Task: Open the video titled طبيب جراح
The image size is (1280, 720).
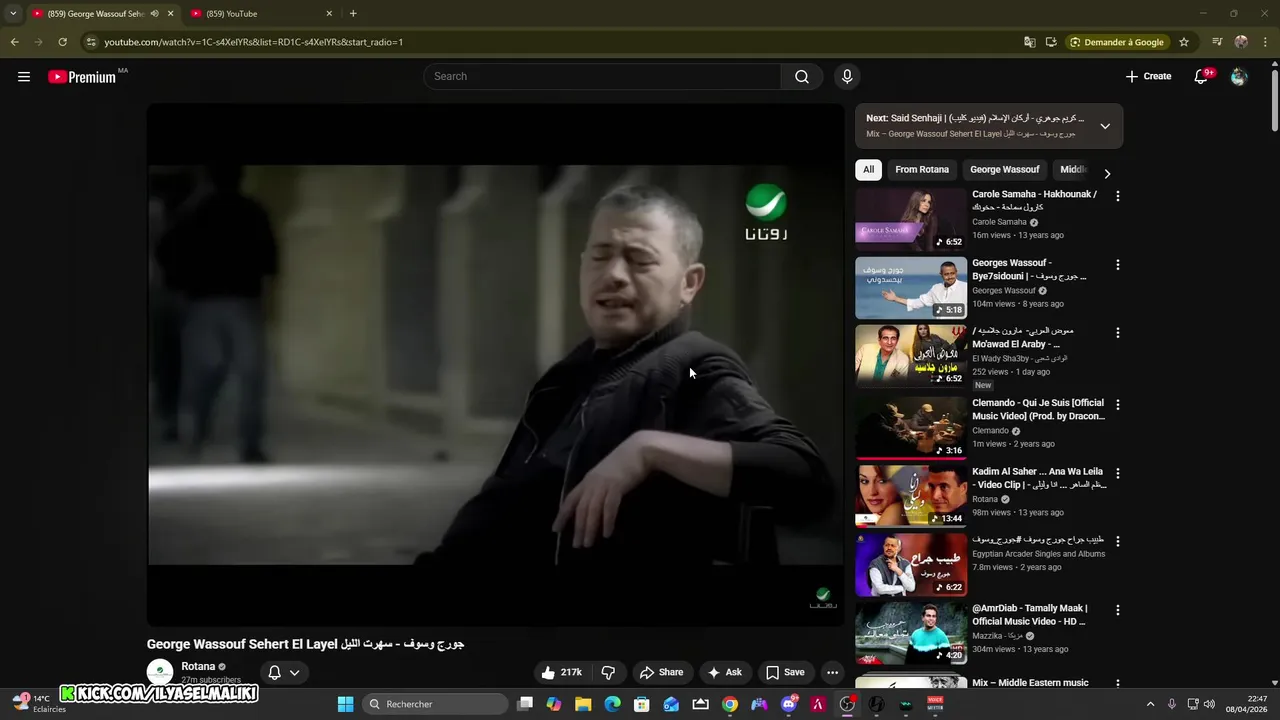Action: 1038,540
